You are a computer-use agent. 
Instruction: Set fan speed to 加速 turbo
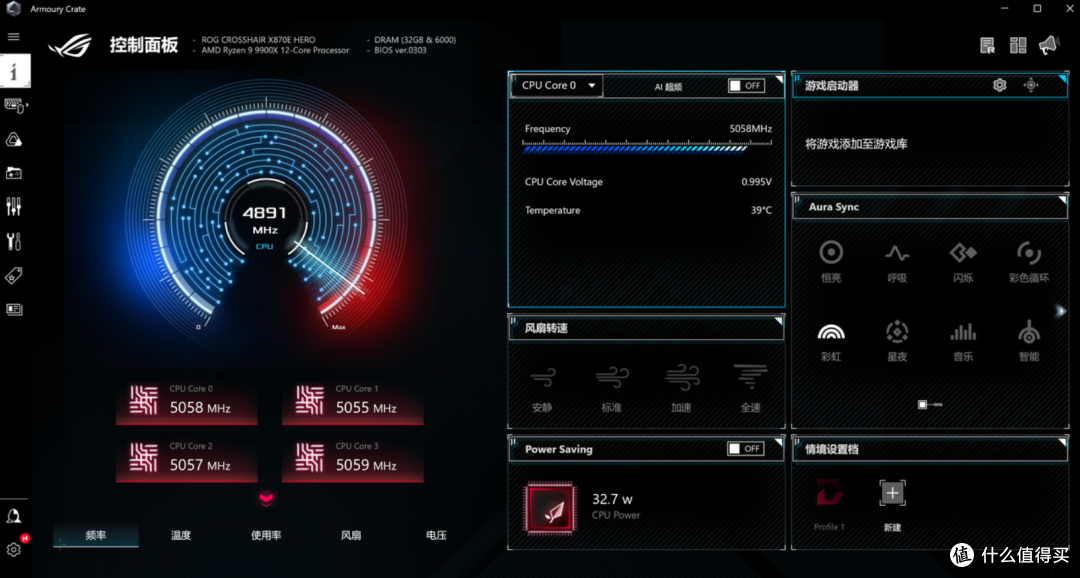681,389
